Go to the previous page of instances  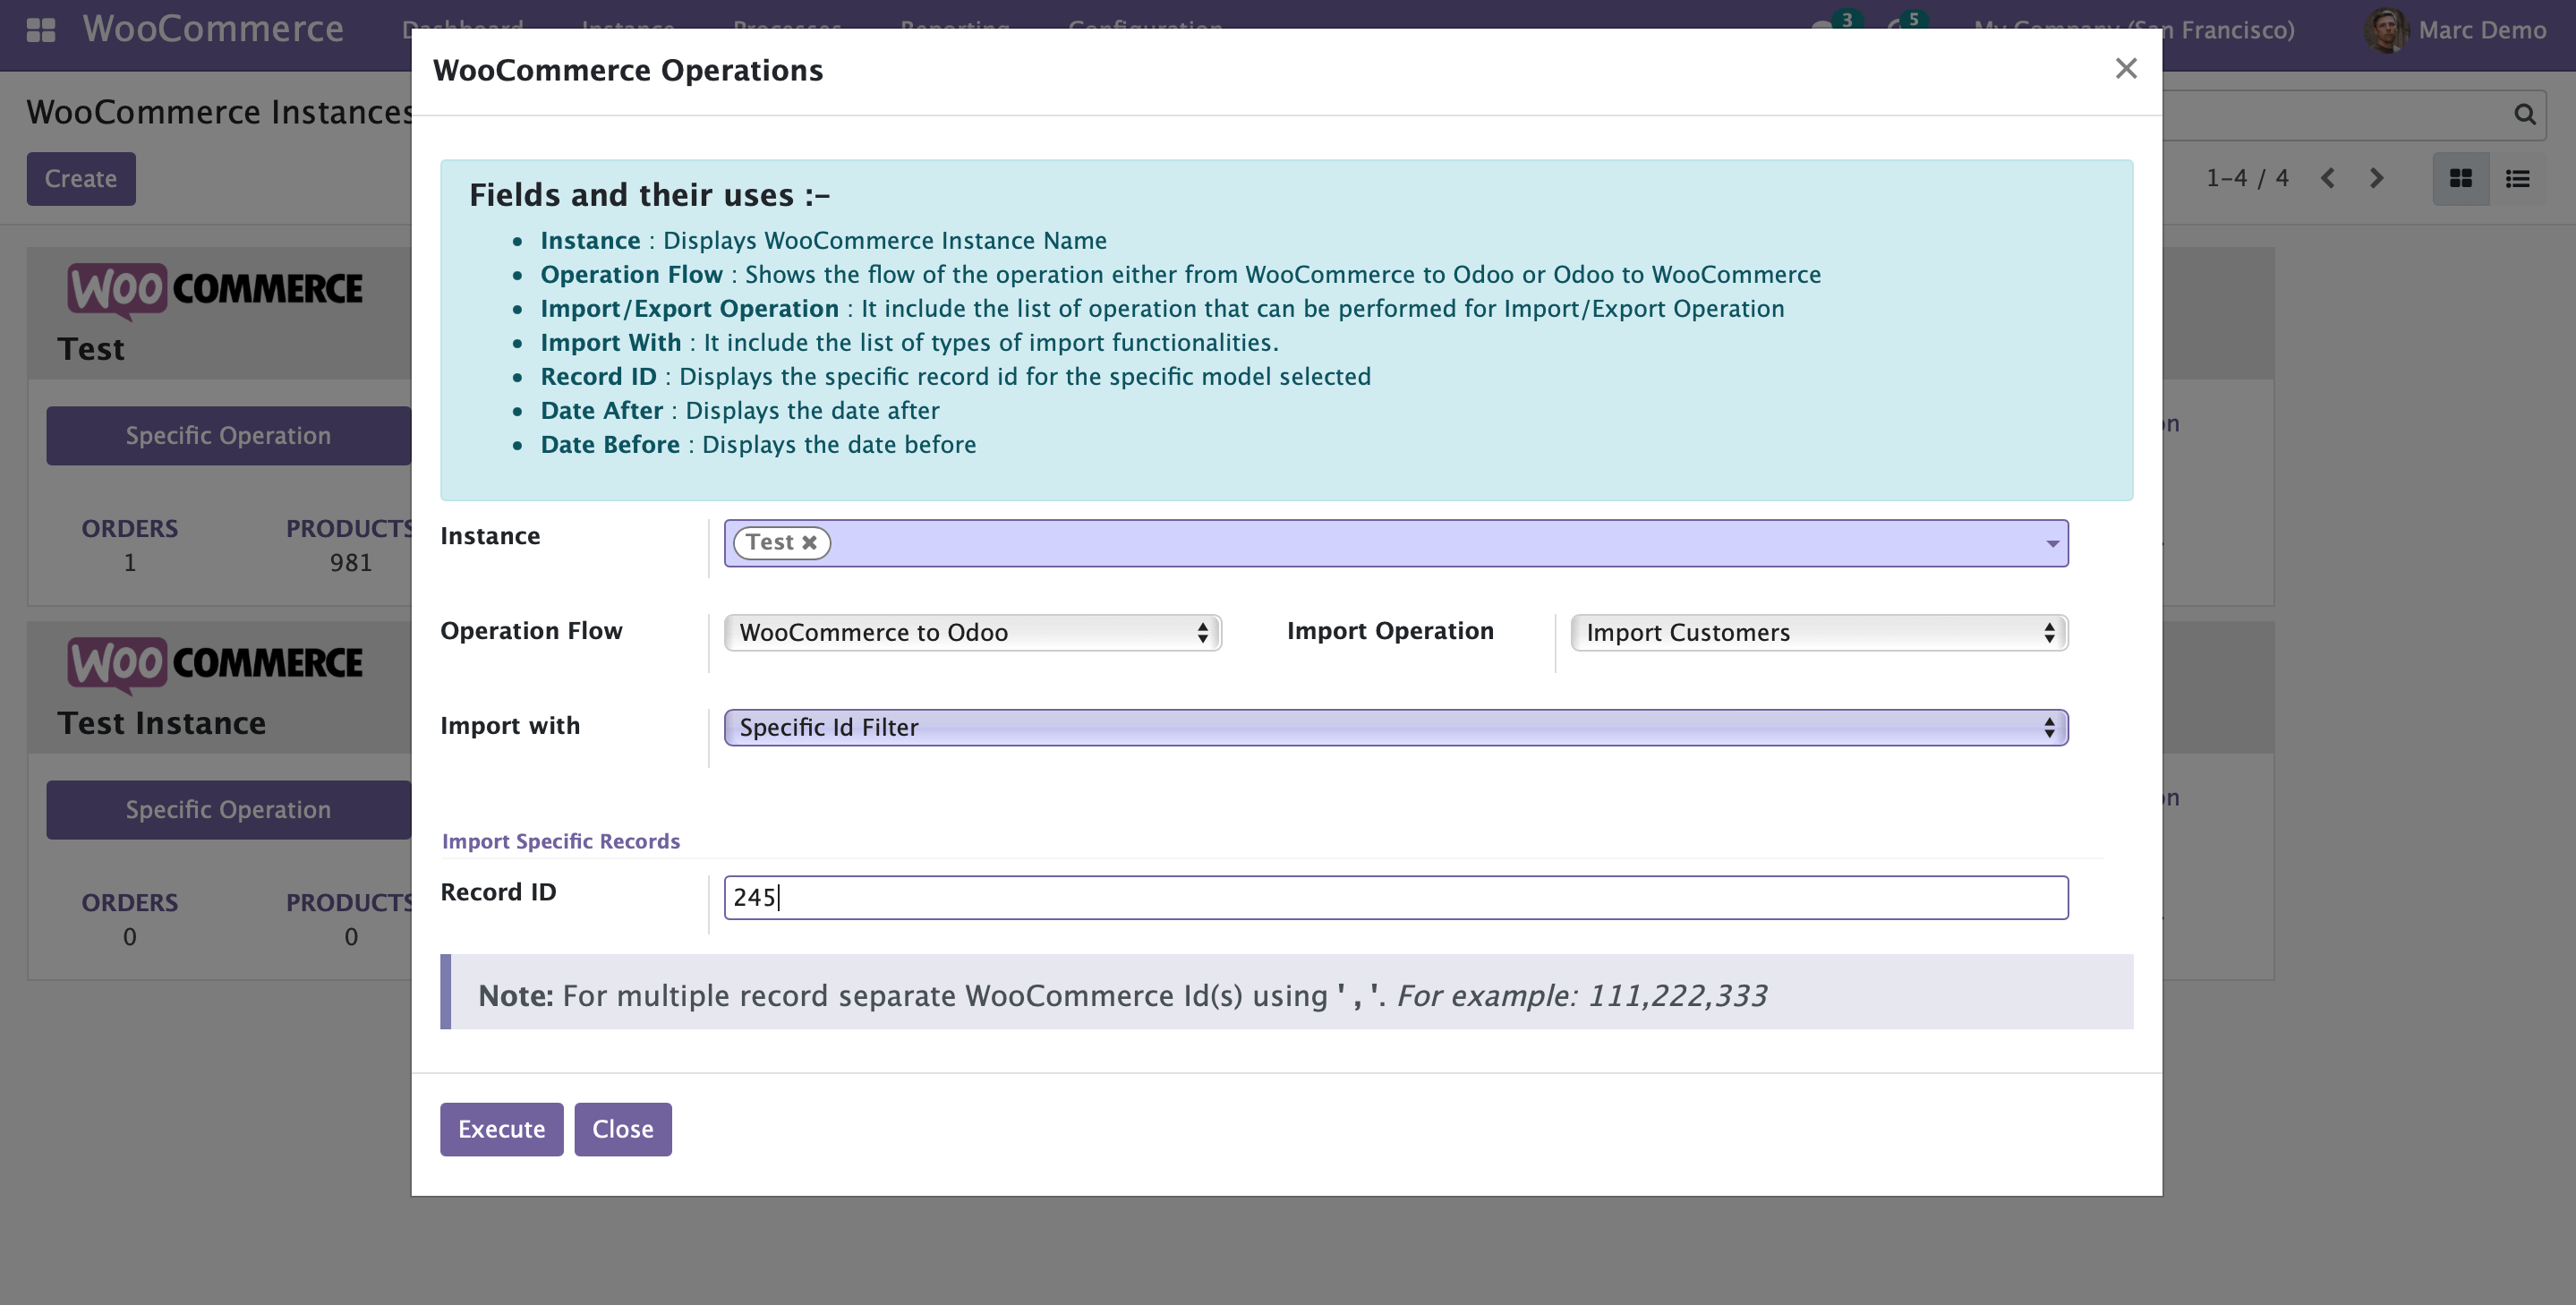coord(2328,178)
